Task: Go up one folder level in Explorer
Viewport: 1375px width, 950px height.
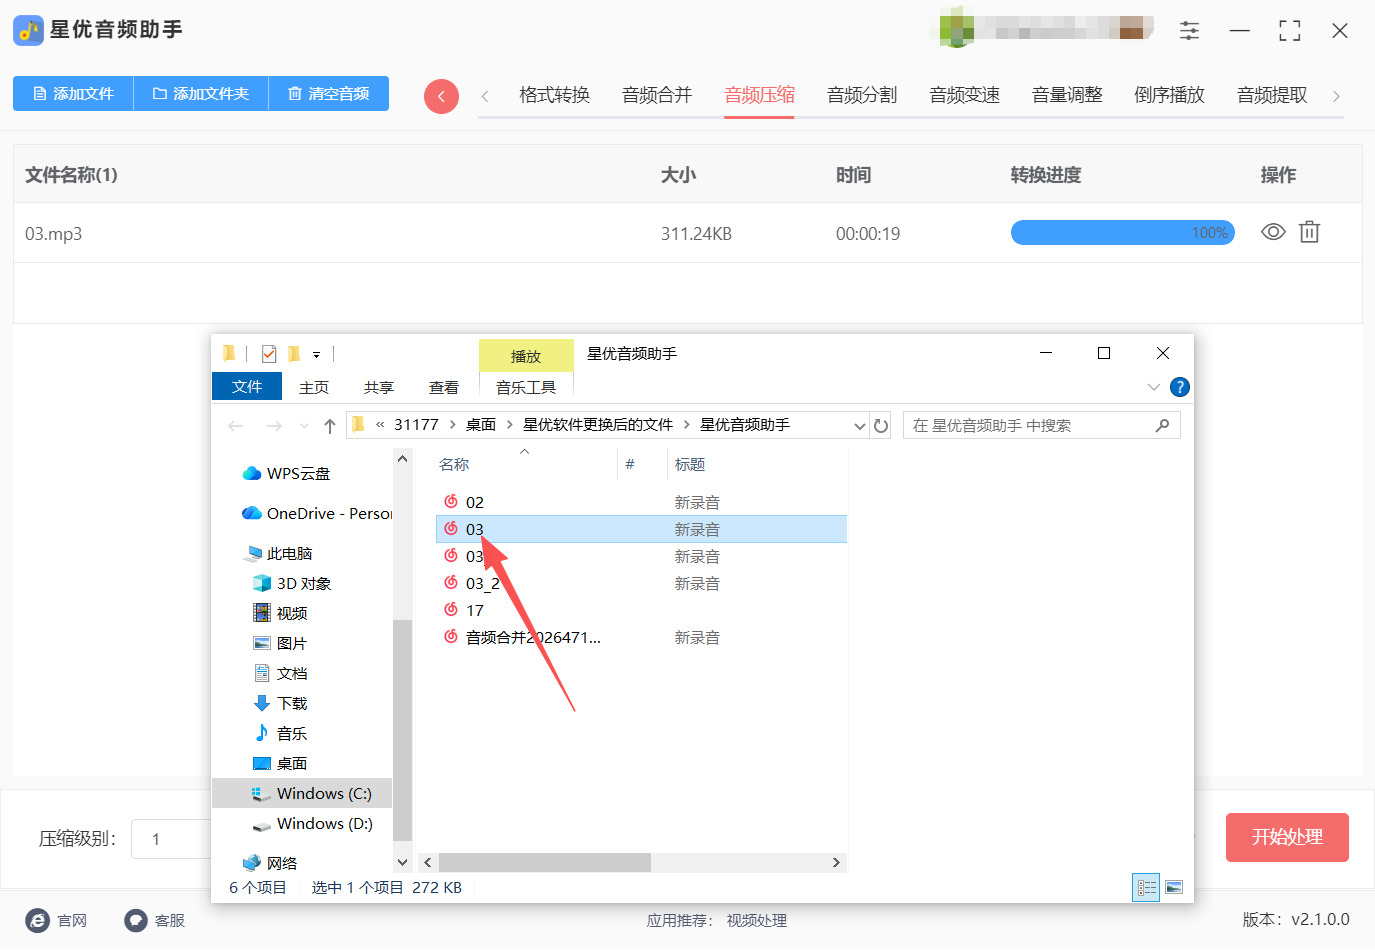Action: pos(330,426)
